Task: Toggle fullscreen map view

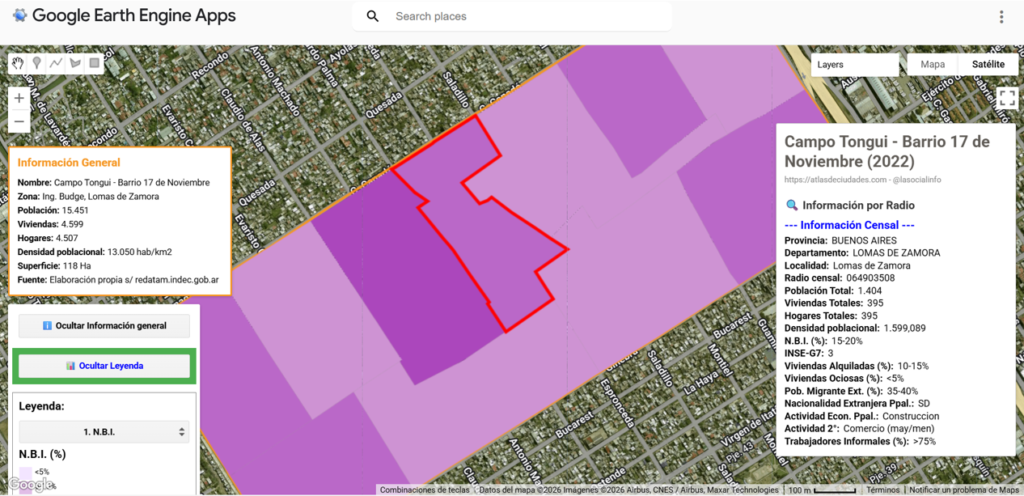Action: [x=1006, y=98]
